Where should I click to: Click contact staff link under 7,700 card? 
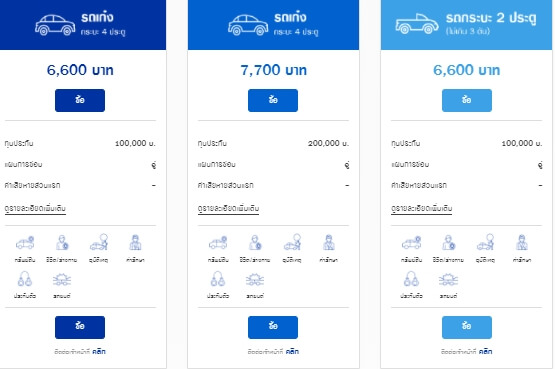pos(292,352)
